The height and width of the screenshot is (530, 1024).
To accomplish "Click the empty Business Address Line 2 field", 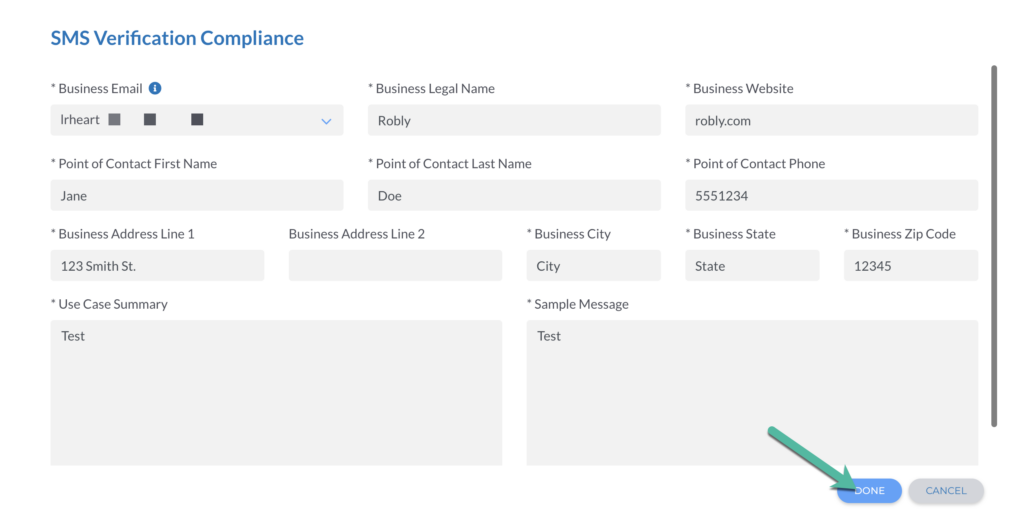I will (x=395, y=266).
